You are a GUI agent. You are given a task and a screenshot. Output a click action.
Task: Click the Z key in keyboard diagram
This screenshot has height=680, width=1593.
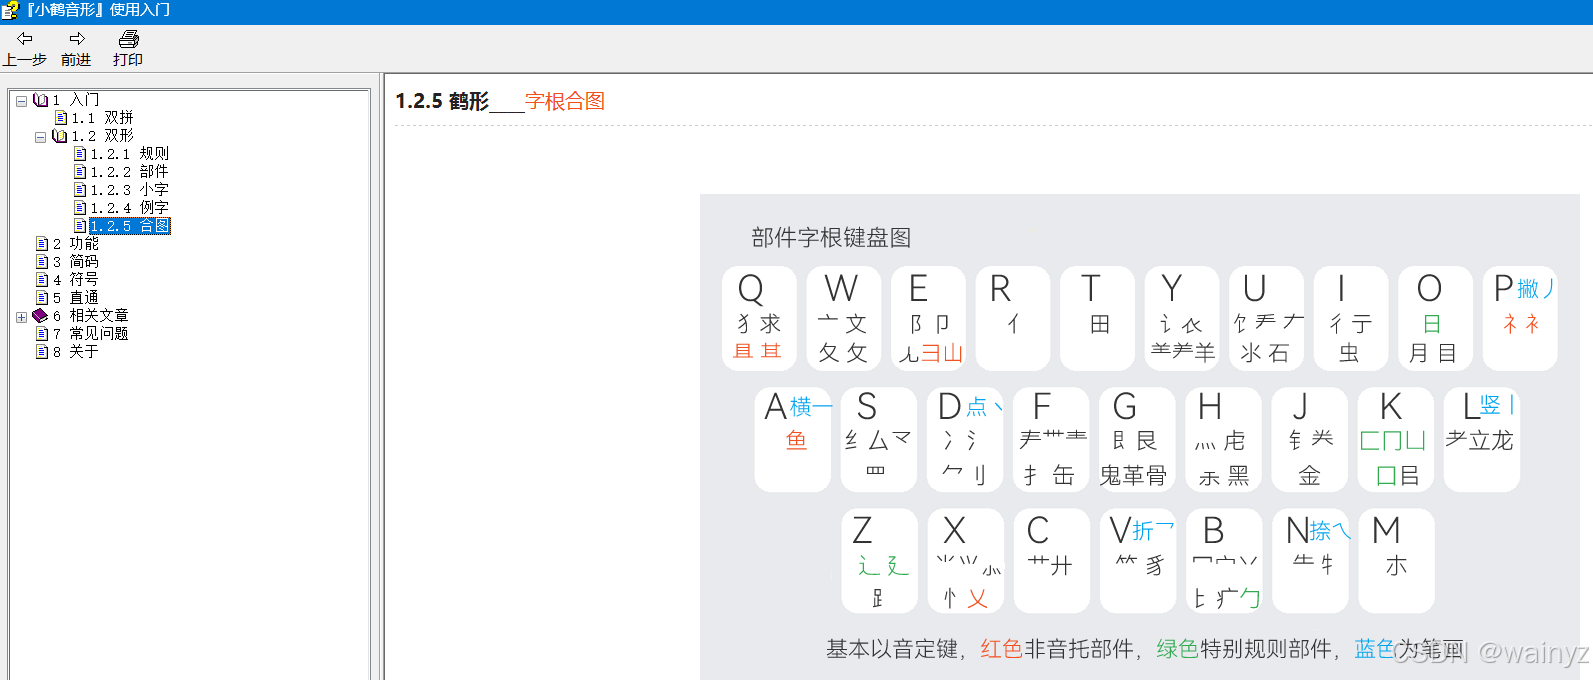coord(880,561)
